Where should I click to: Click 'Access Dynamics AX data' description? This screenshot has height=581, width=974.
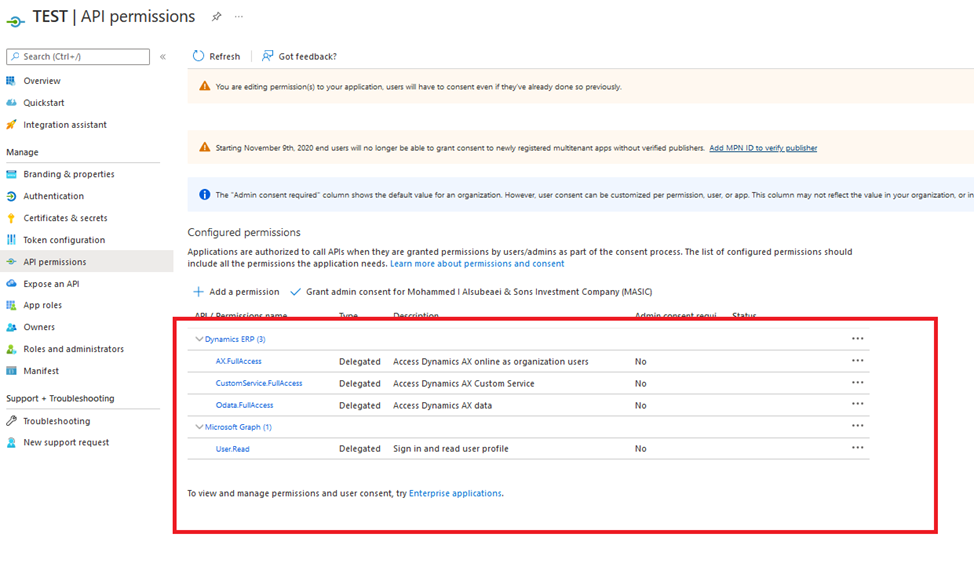(442, 405)
